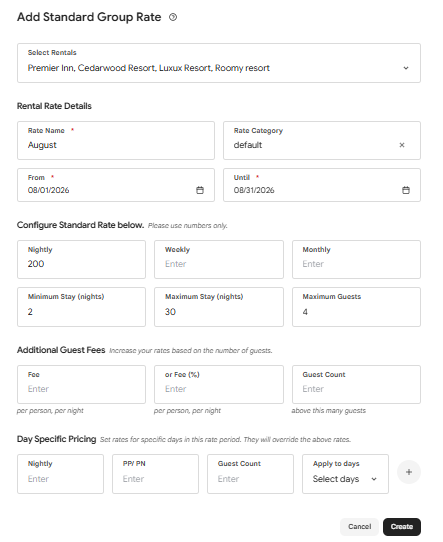This screenshot has width=443, height=542.
Task: Click the Rate Category field
Action: pos(322,140)
